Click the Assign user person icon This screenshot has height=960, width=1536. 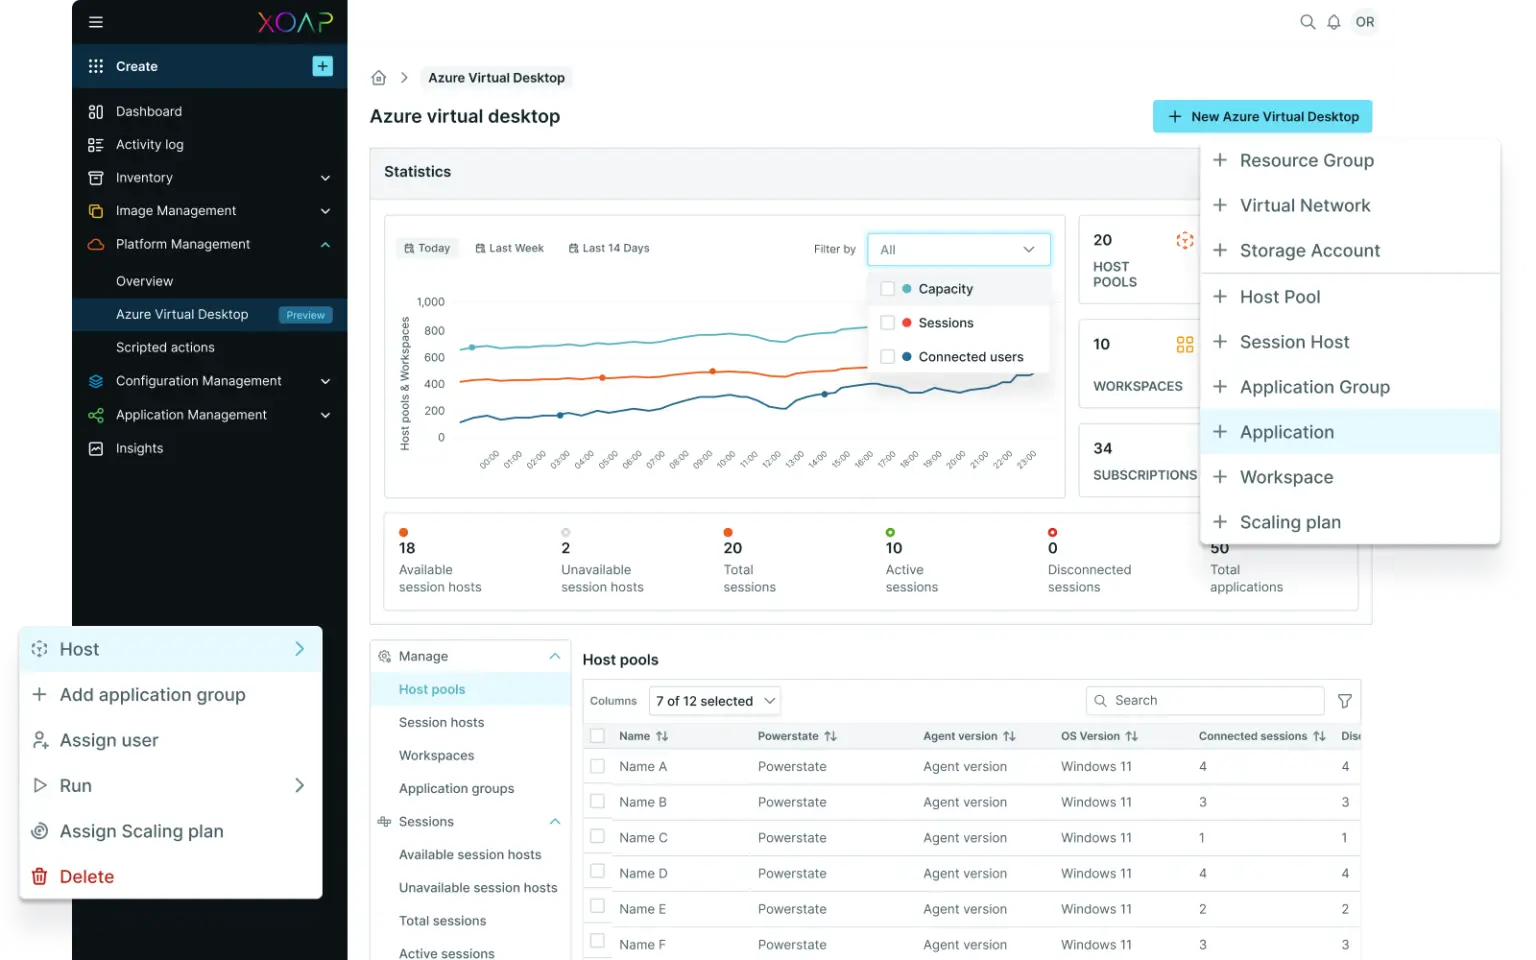click(40, 740)
